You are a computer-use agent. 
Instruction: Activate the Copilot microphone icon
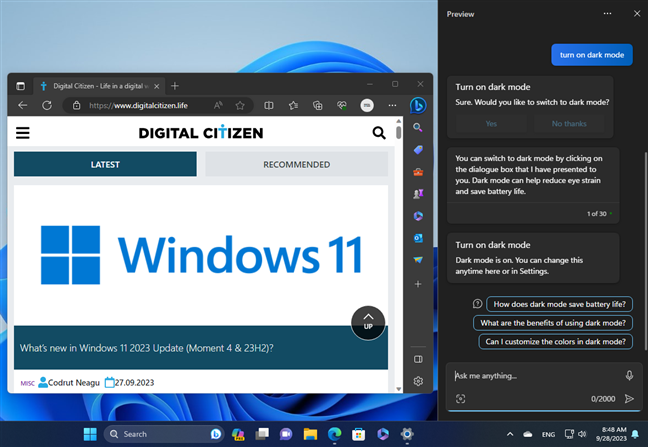point(629,375)
